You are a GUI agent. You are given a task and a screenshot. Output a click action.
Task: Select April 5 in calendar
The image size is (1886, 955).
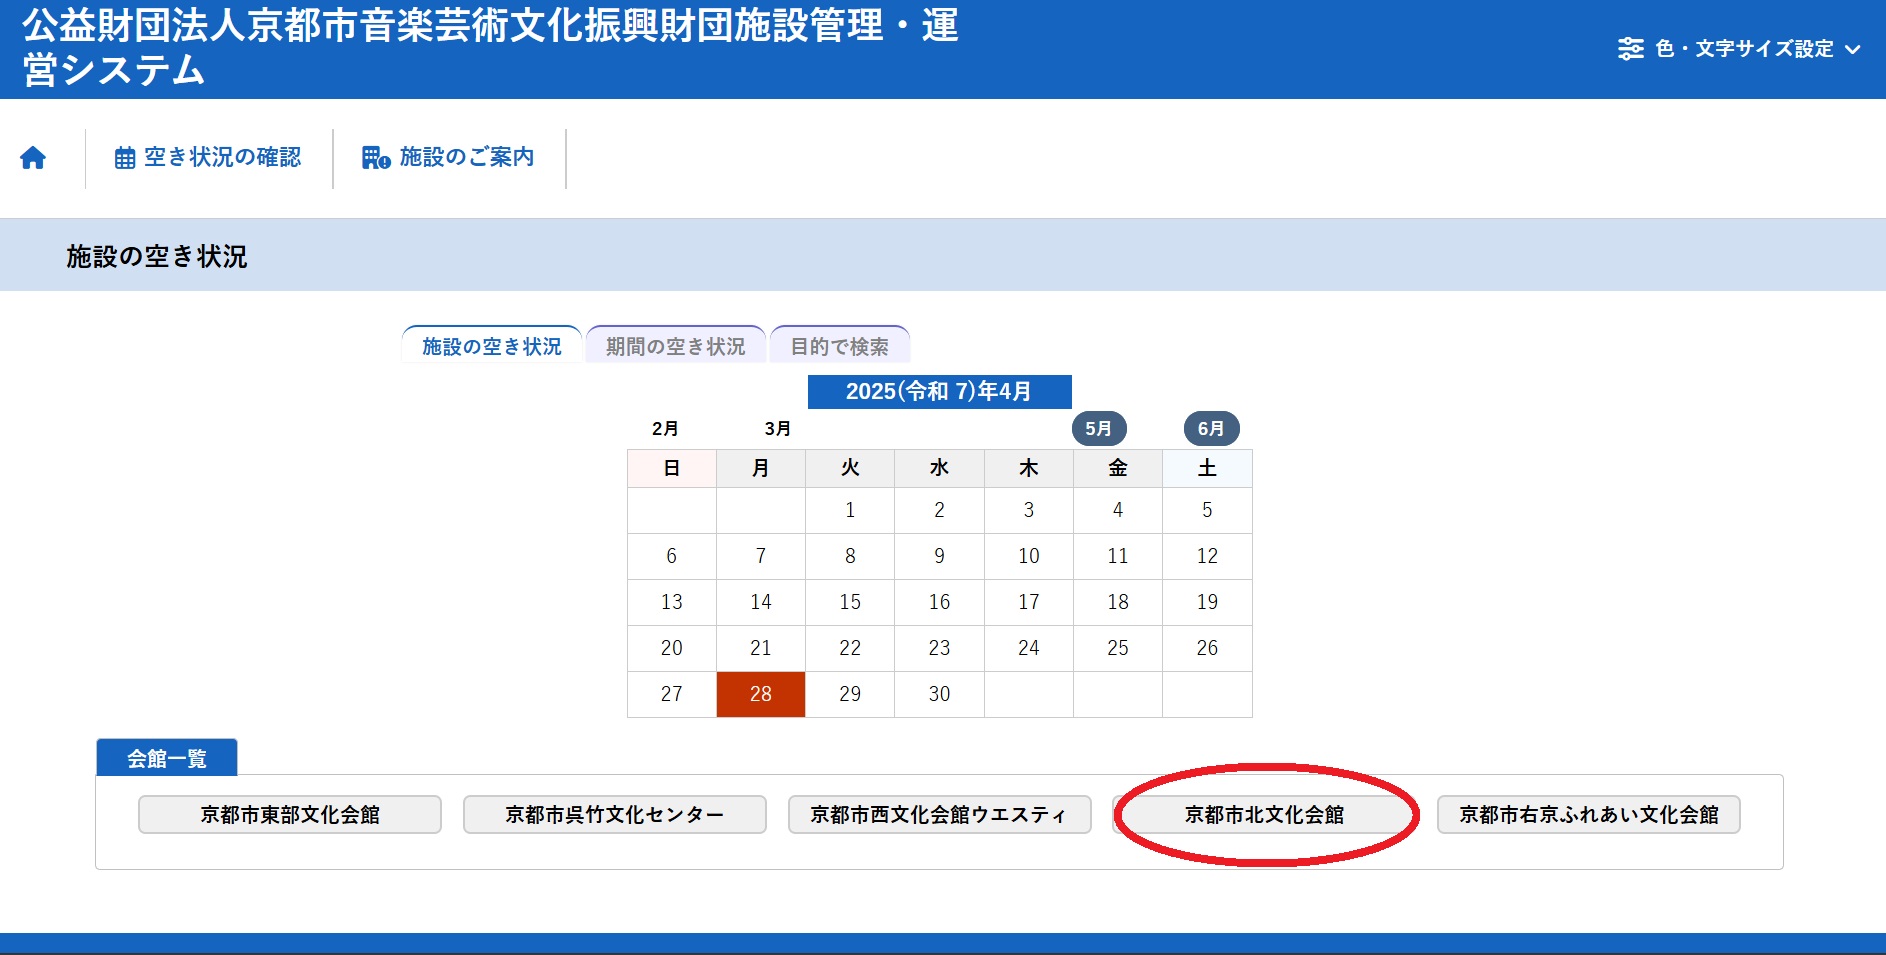click(x=1207, y=510)
